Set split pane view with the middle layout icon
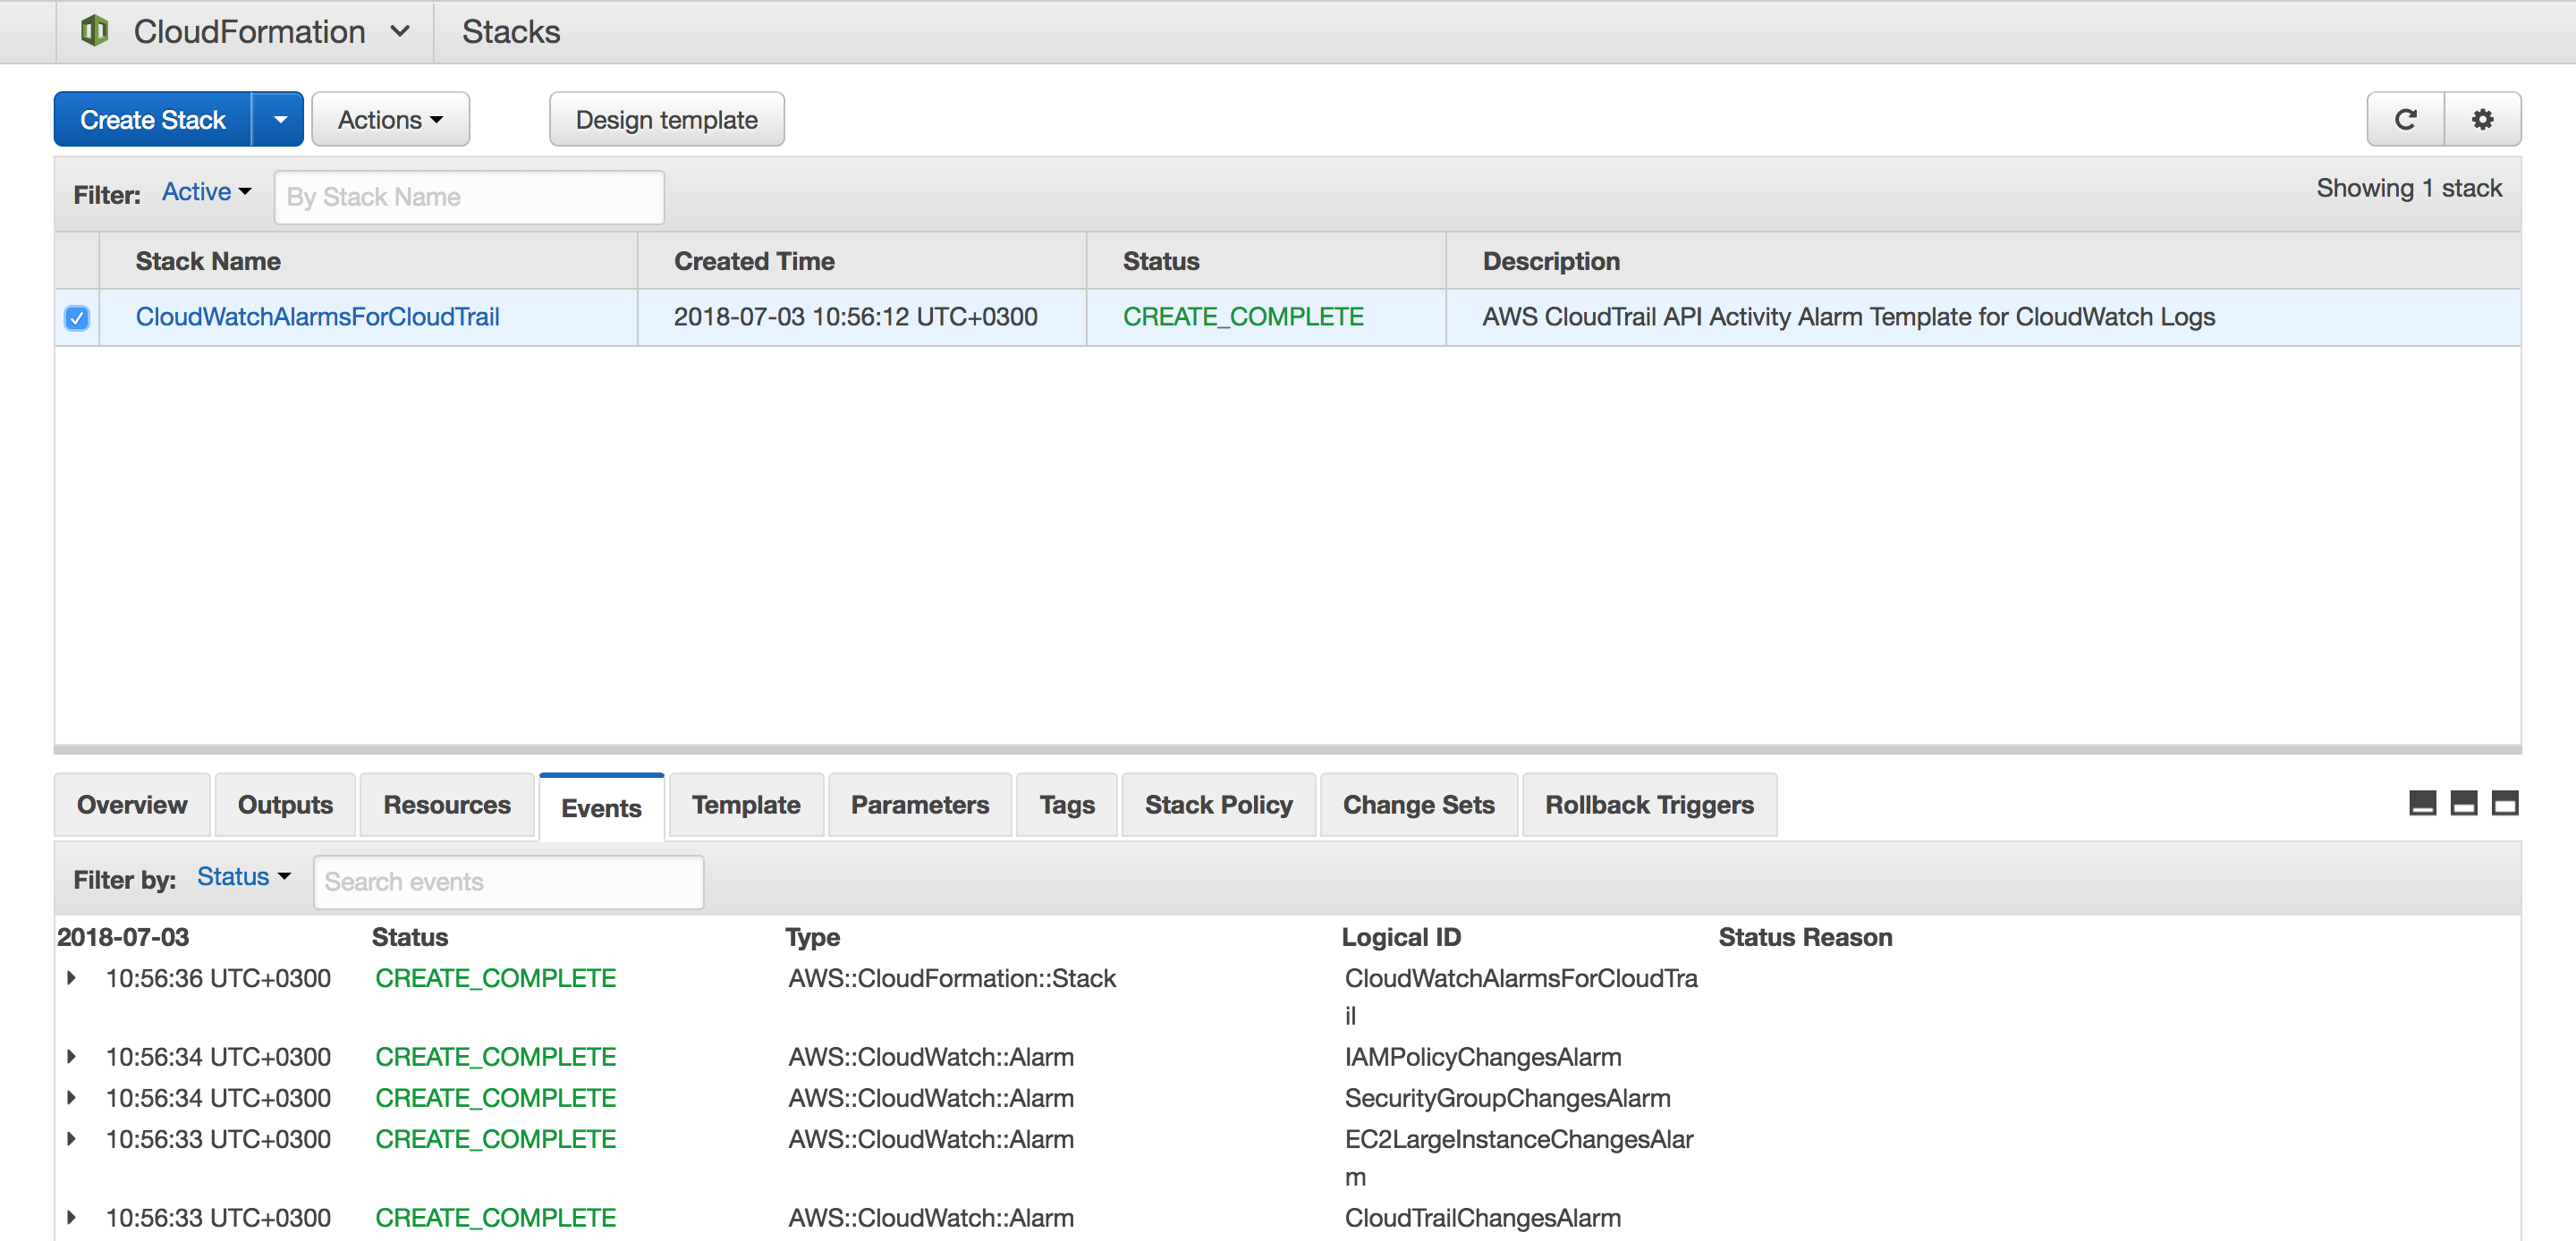 click(2463, 803)
